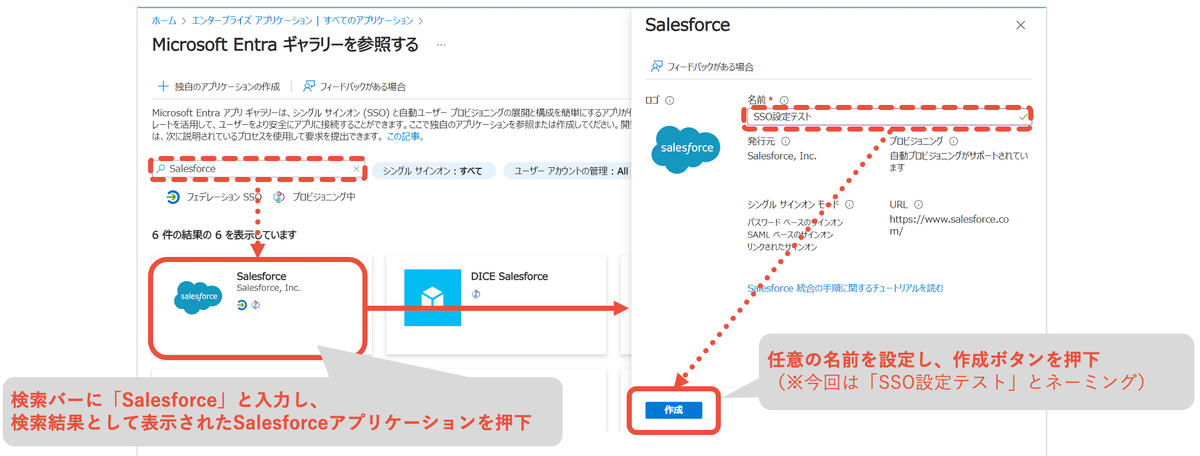Clear the Salesforce search text with X
The width and height of the screenshot is (1200, 456).
pos(356,169)
